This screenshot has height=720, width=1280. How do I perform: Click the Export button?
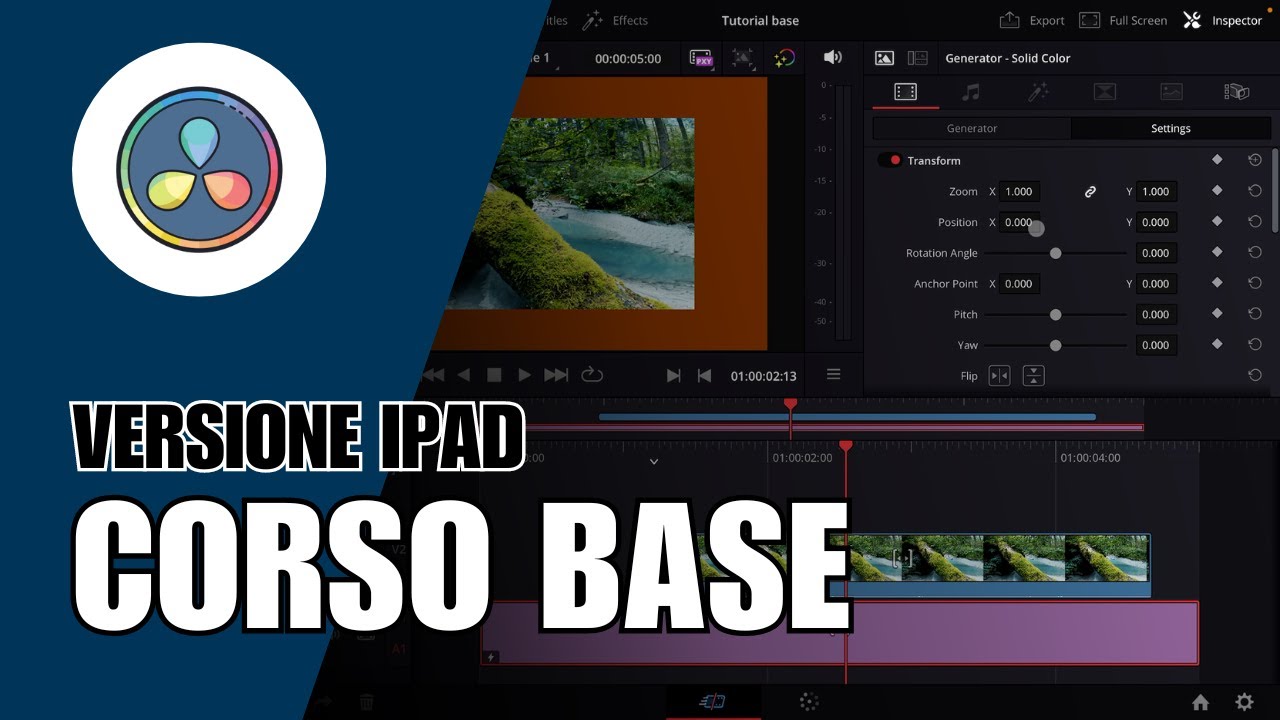pyautogui.click(x=1032, y=20)
